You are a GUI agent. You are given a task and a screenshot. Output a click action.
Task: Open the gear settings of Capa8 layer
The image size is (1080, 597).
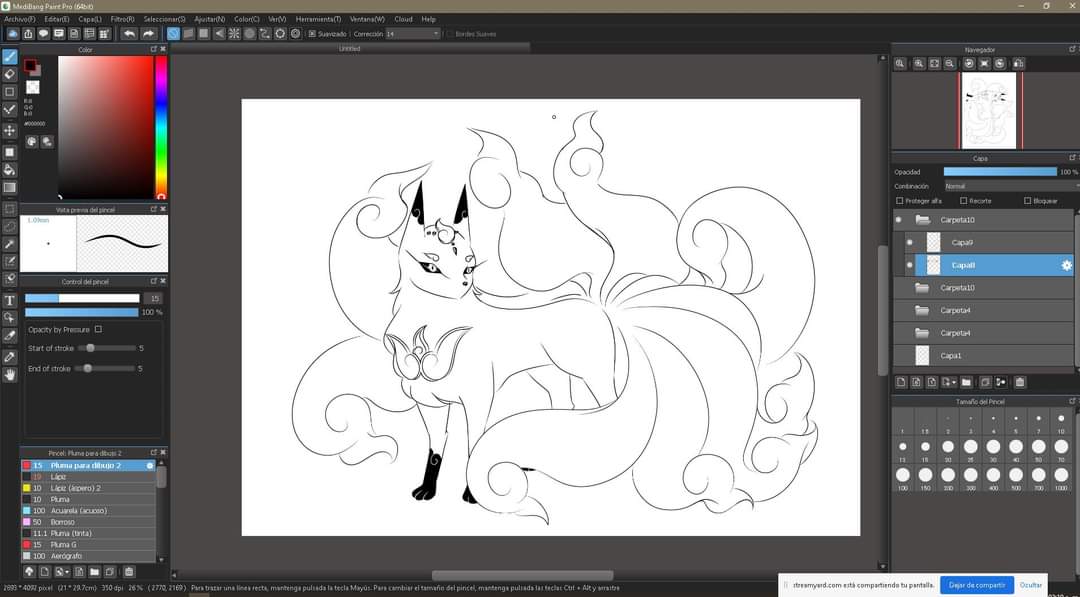coord(1066,265)
